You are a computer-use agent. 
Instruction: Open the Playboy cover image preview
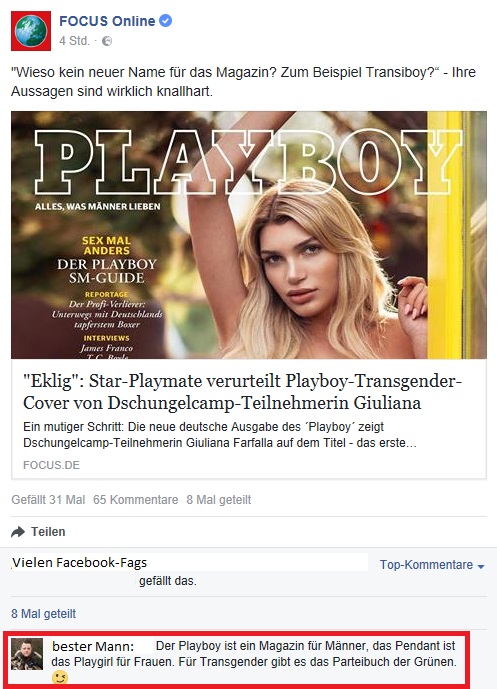[x=249, y=235]
